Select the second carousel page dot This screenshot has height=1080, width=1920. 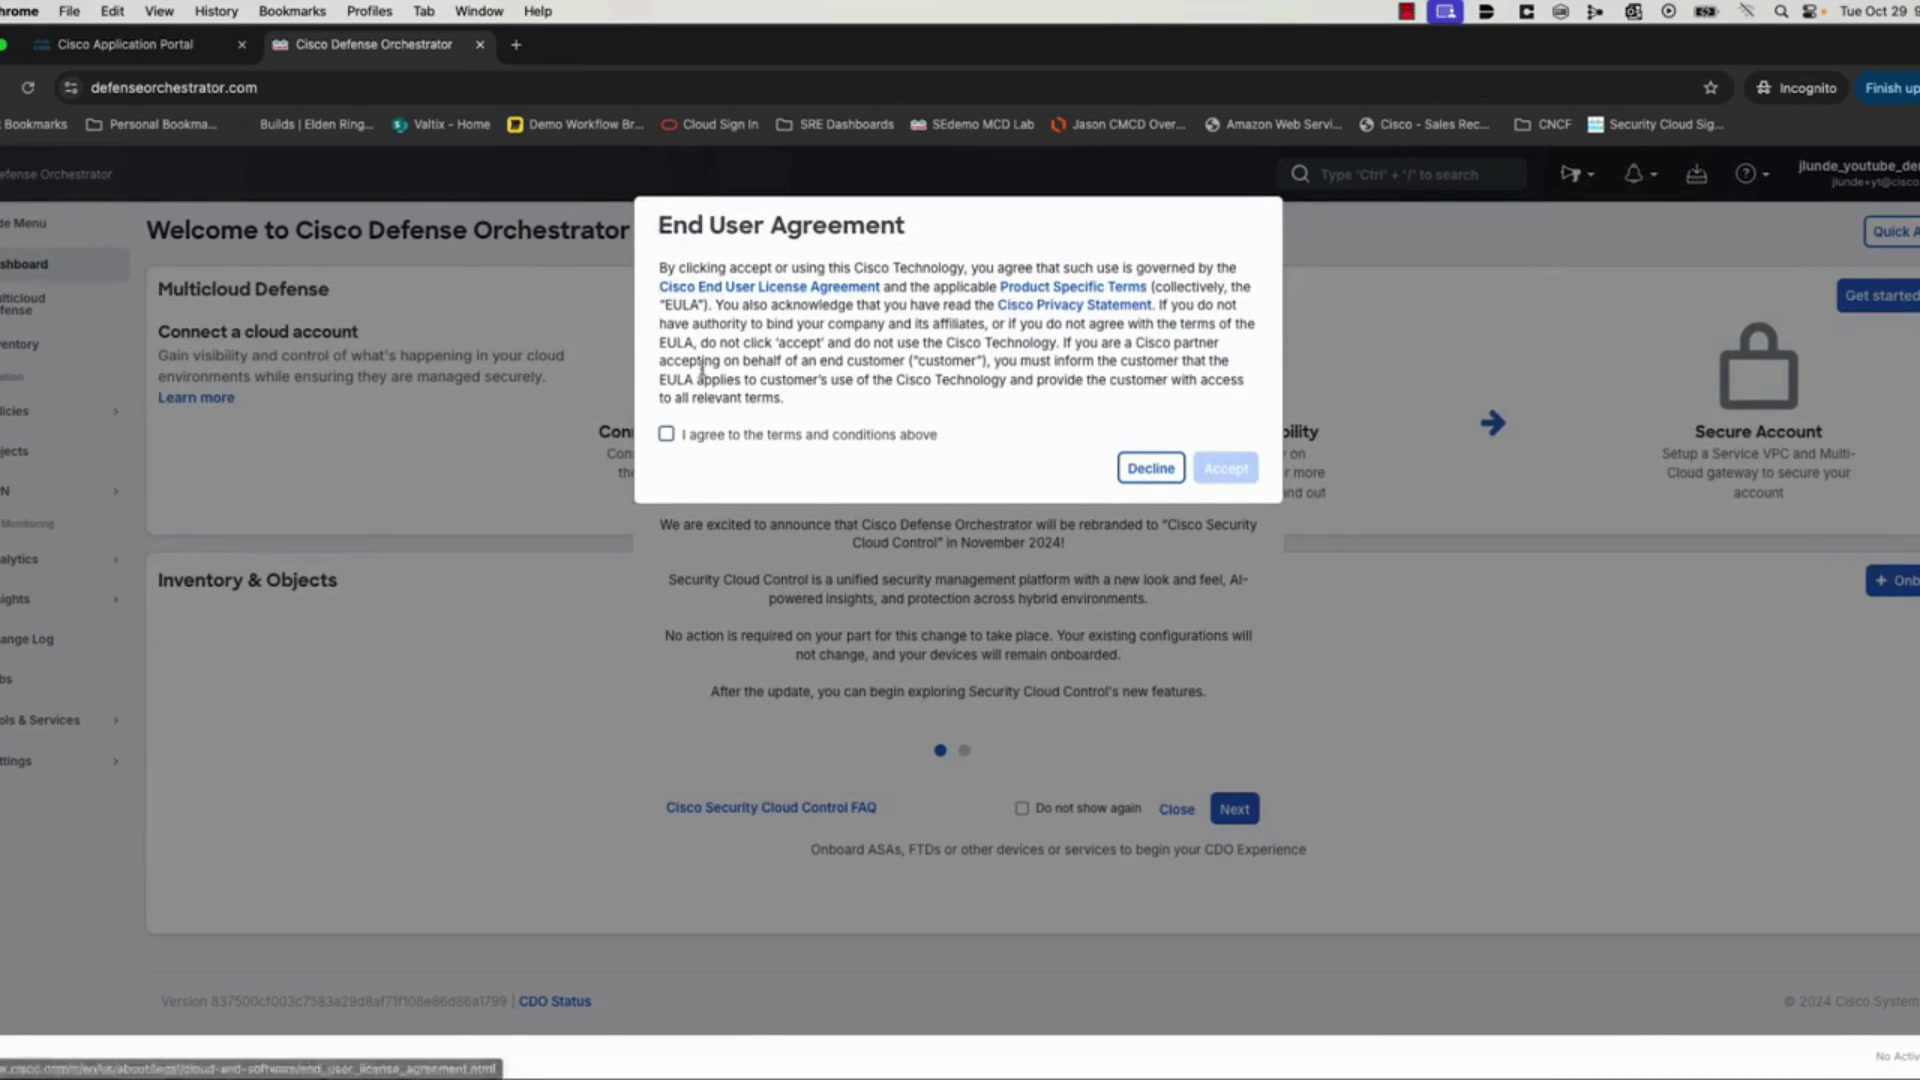click(964, 750)
